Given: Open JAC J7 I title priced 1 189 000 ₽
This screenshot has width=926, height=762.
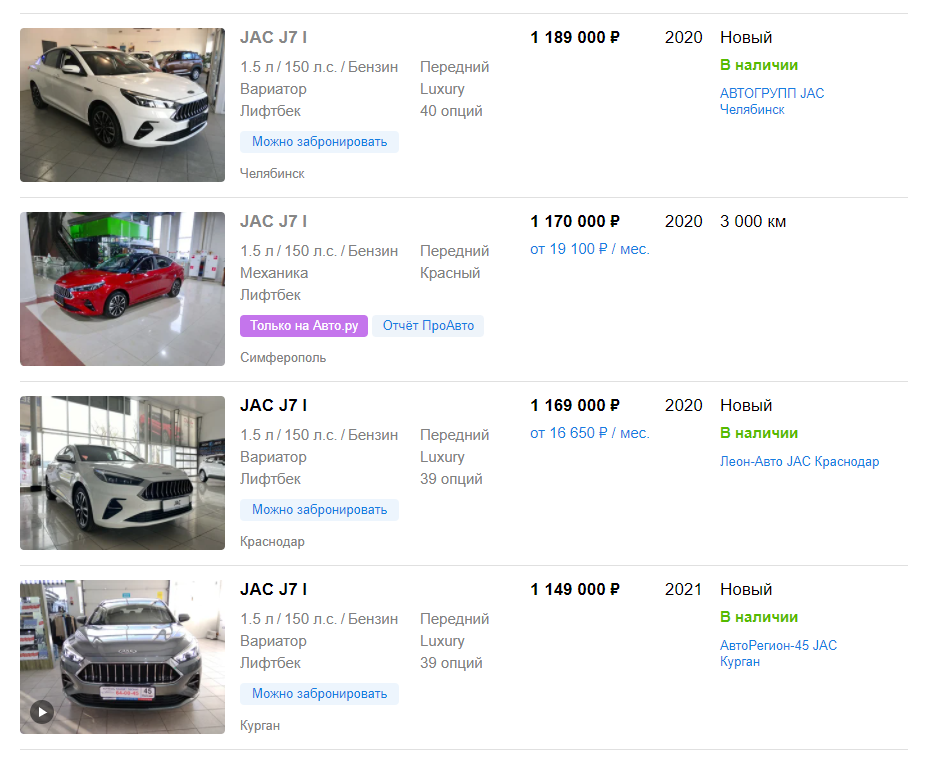Looking at the screenshot, I should 273,37.
